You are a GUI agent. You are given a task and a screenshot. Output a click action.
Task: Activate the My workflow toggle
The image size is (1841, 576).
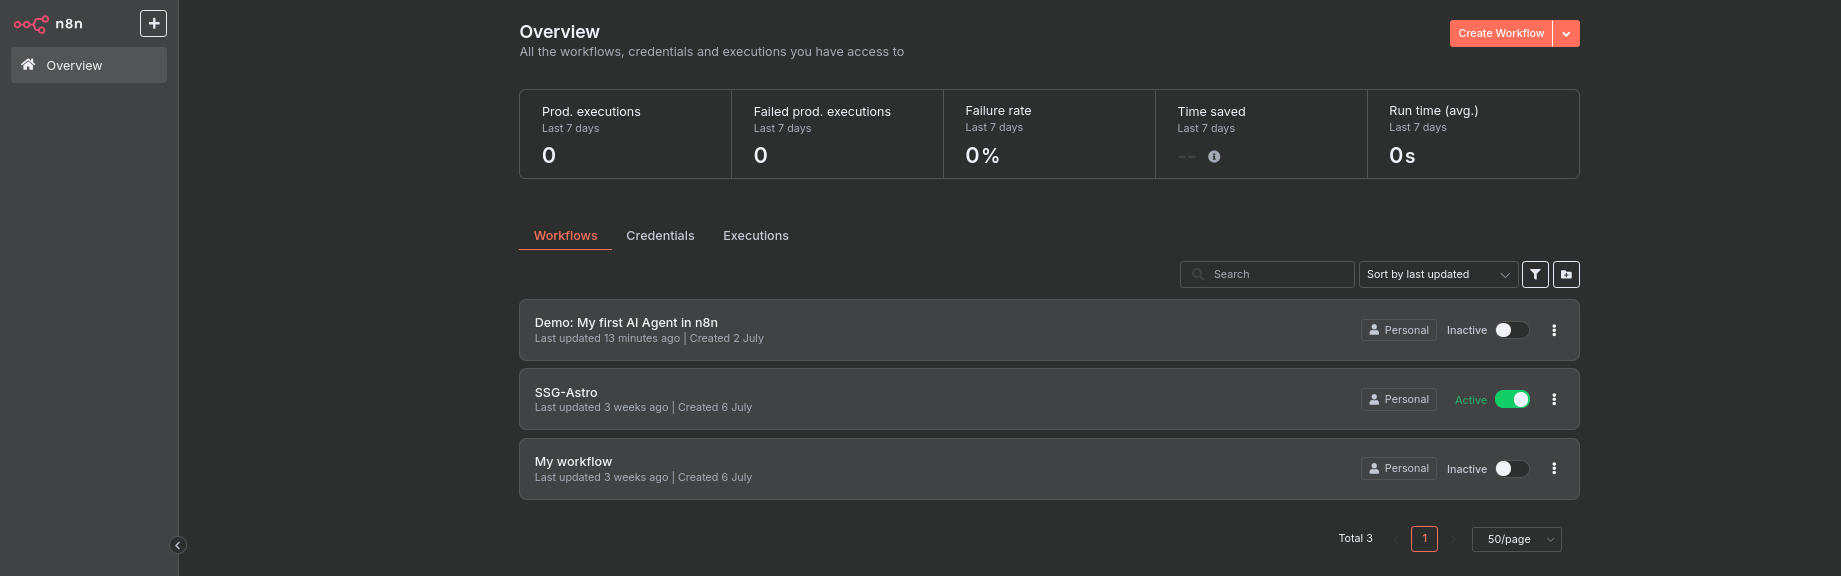[1512, 468]
